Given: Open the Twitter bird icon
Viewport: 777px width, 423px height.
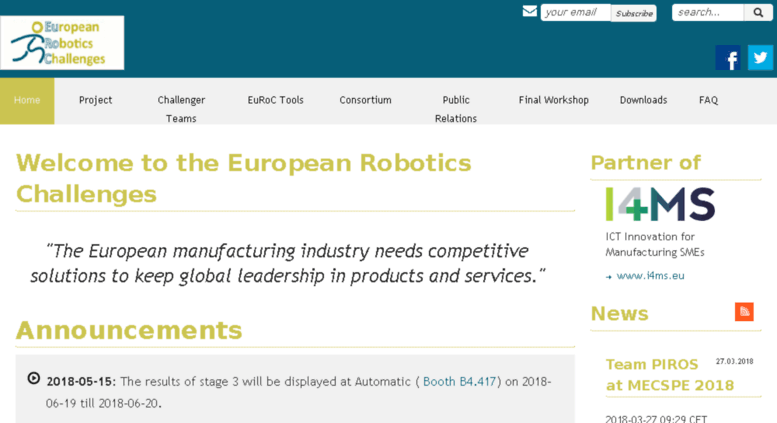Looking at the screenshot, I should 760,57.
